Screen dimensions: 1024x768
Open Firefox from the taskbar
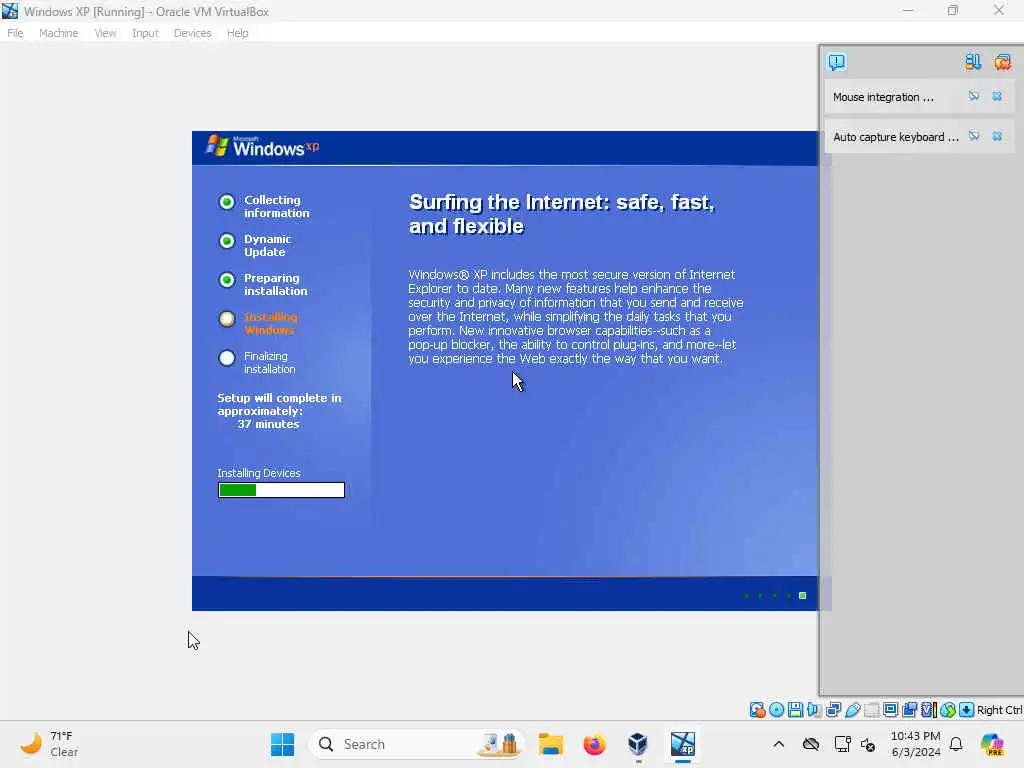[594, 744]
